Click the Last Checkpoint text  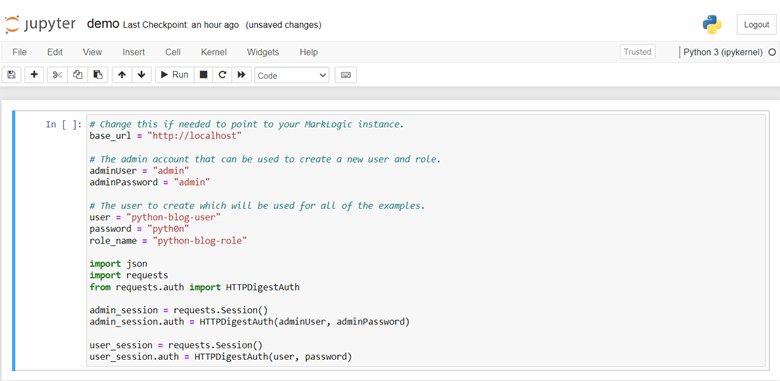(181, 25)
